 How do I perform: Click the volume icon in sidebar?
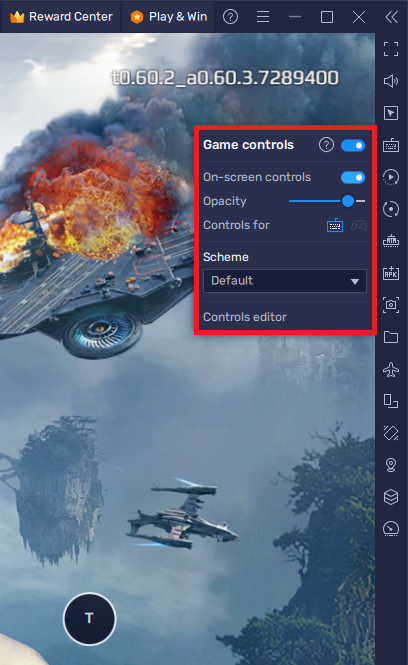391,81
